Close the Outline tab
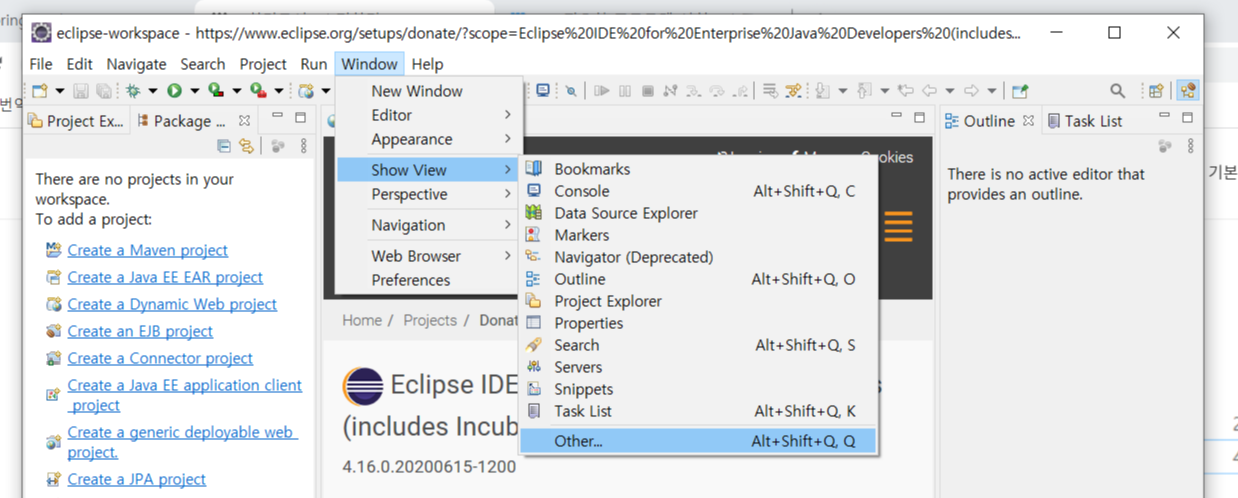The width and height of the screenshot is (1238, 498). [x=1028, y=120]
